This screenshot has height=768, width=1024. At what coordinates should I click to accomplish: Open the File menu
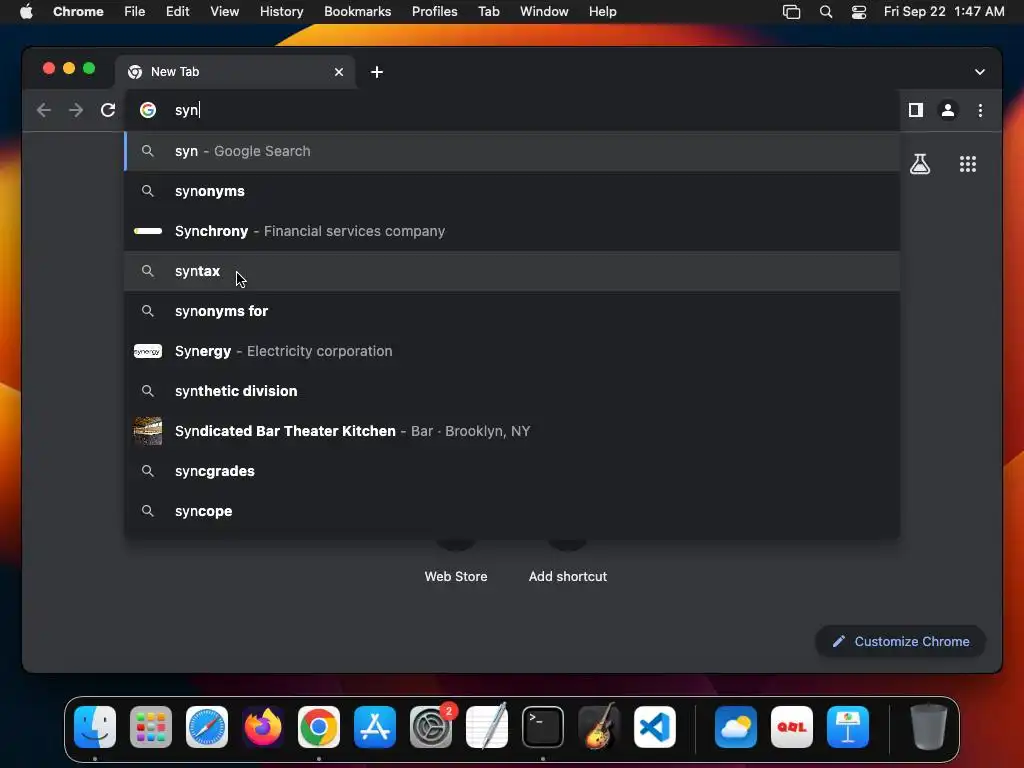(135, 12)
